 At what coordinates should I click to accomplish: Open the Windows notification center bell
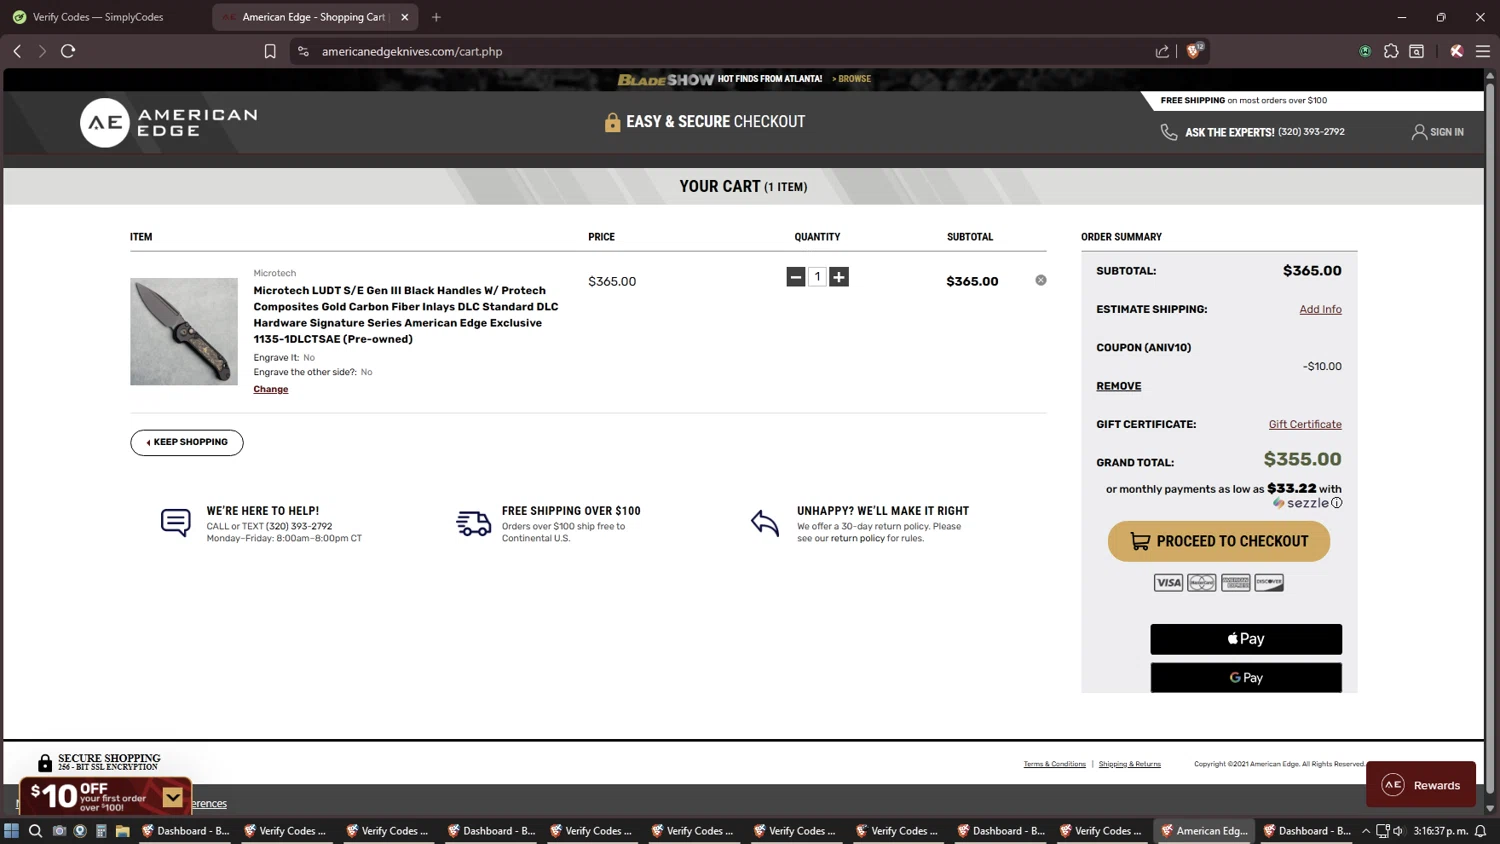[x=1481, y=831]
